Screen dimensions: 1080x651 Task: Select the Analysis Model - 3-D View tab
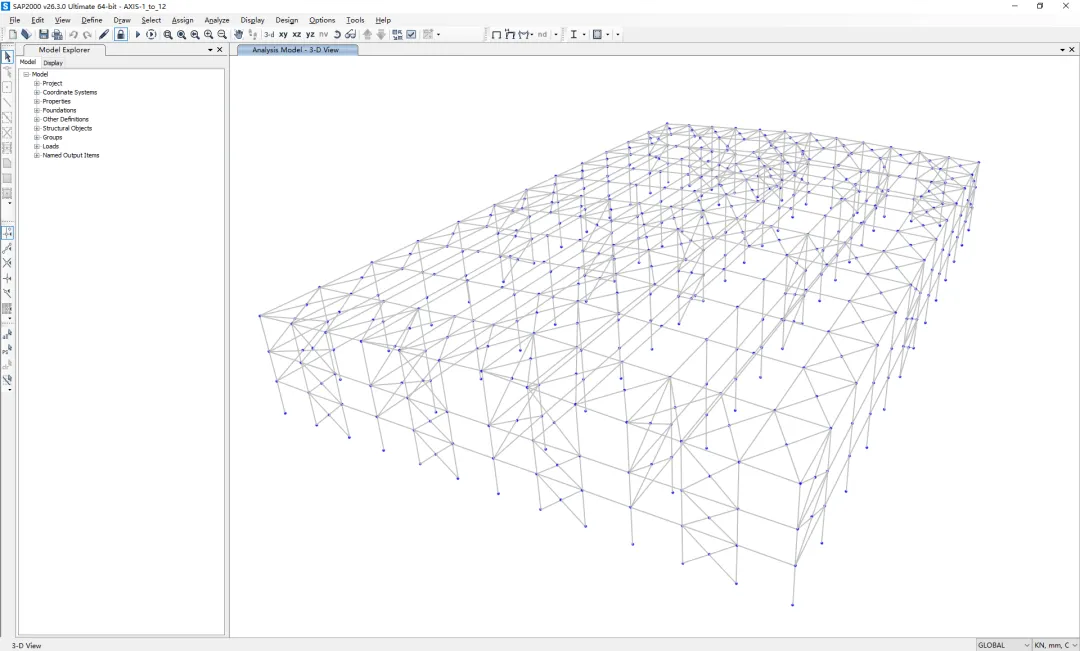[296, 49]
